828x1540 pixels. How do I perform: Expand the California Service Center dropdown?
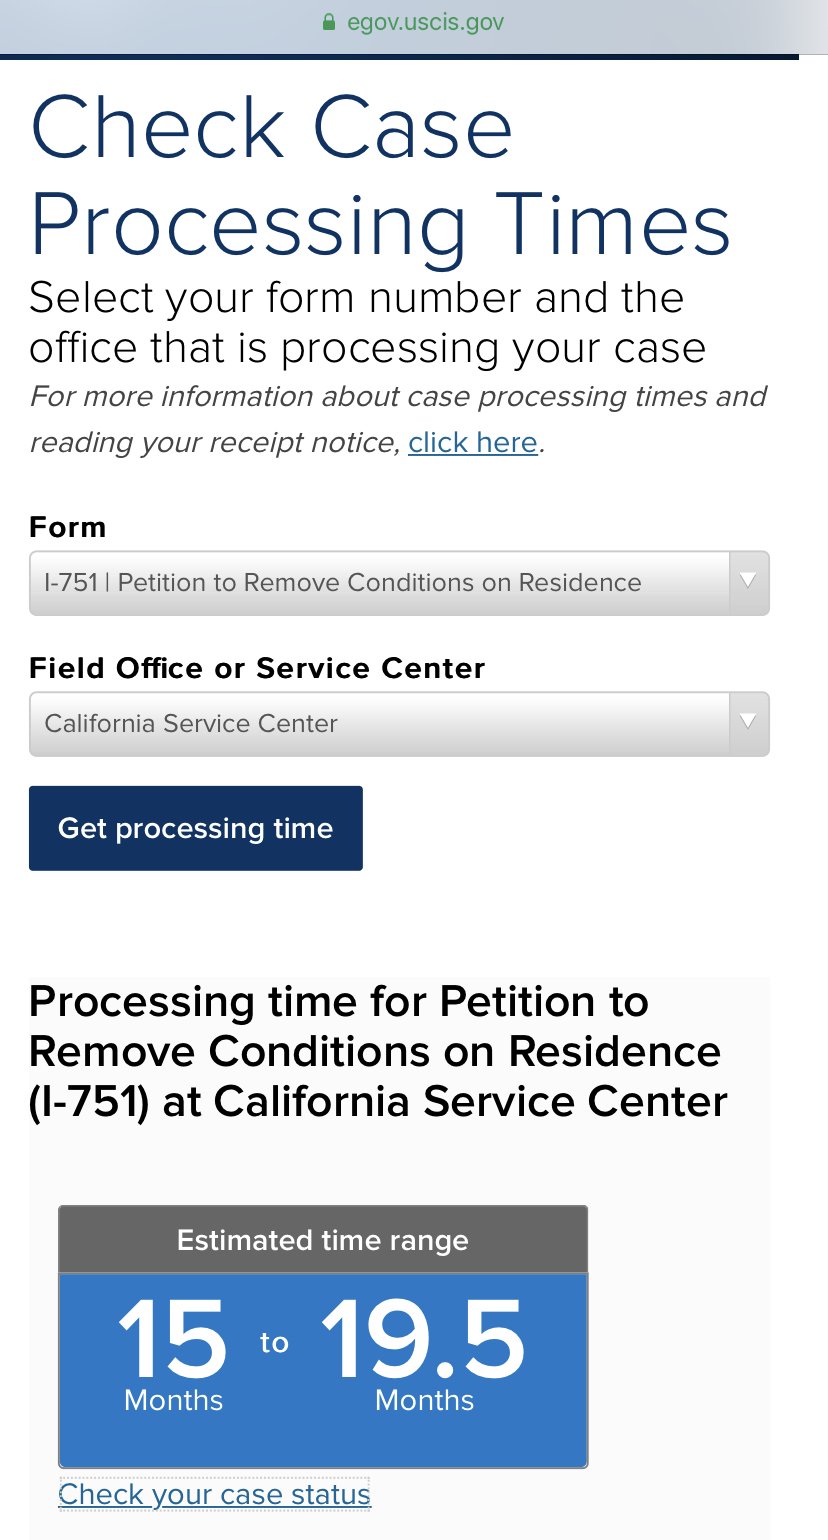399,724
